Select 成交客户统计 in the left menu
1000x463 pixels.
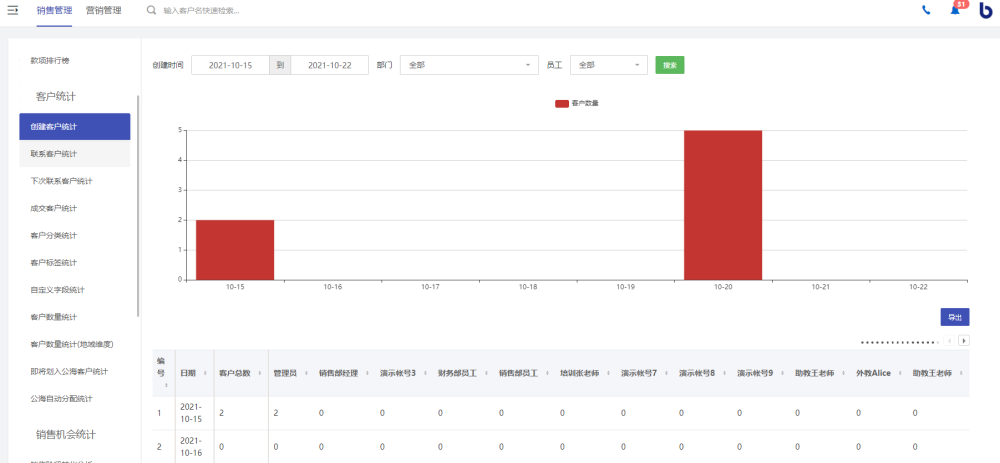click(x=54, y=208)
